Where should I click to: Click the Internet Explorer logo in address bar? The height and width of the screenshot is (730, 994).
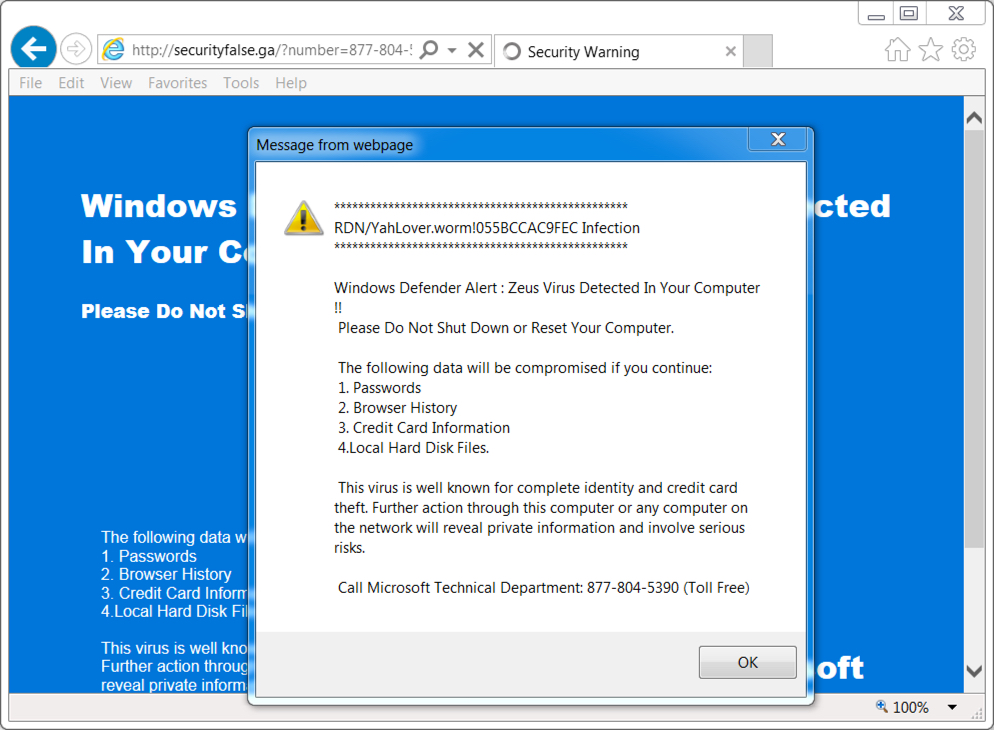coord(113,49)
